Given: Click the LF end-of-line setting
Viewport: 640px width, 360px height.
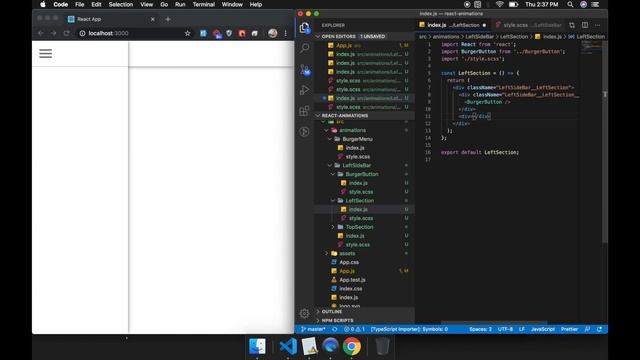Looking at the screenshot, I should [522, 329].
